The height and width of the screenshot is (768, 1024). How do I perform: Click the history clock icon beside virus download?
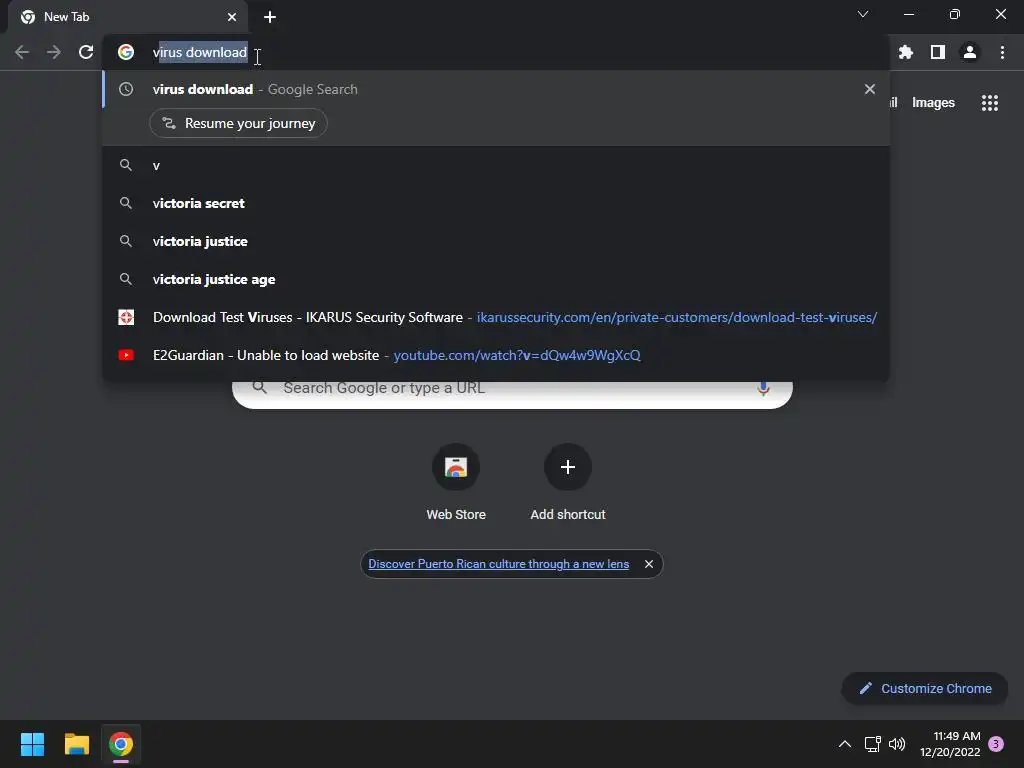coord(126,89)
